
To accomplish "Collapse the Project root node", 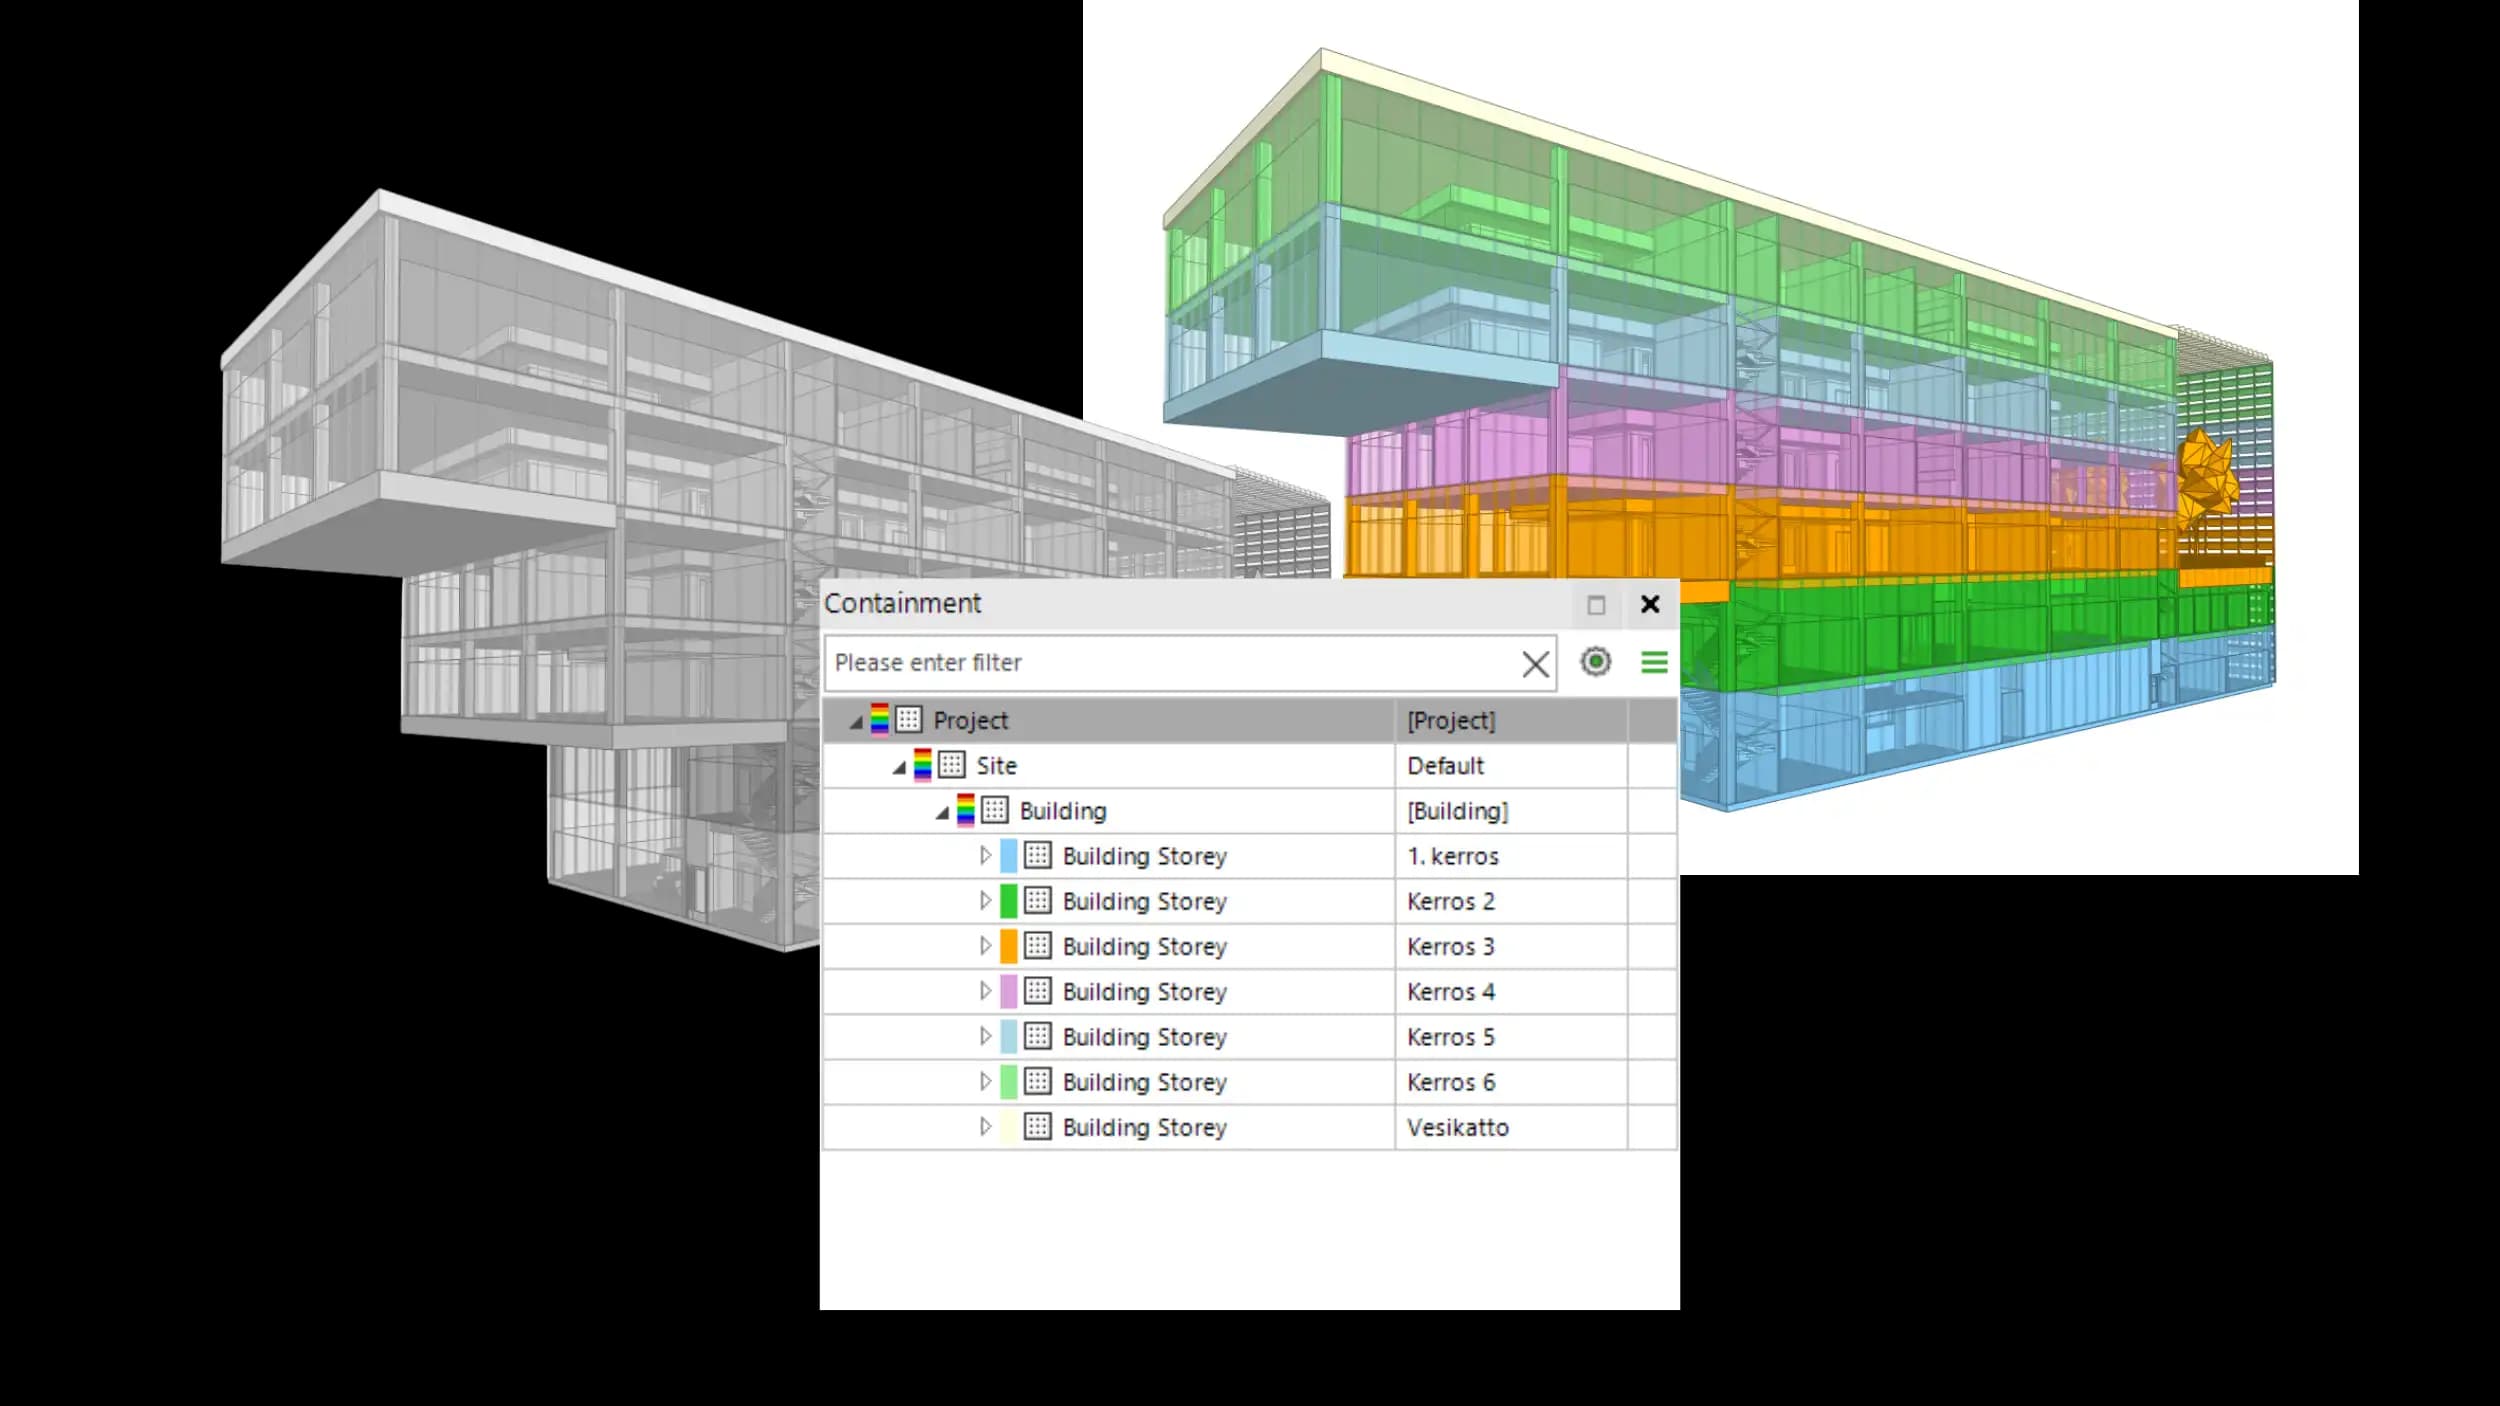I will point(856,722).
